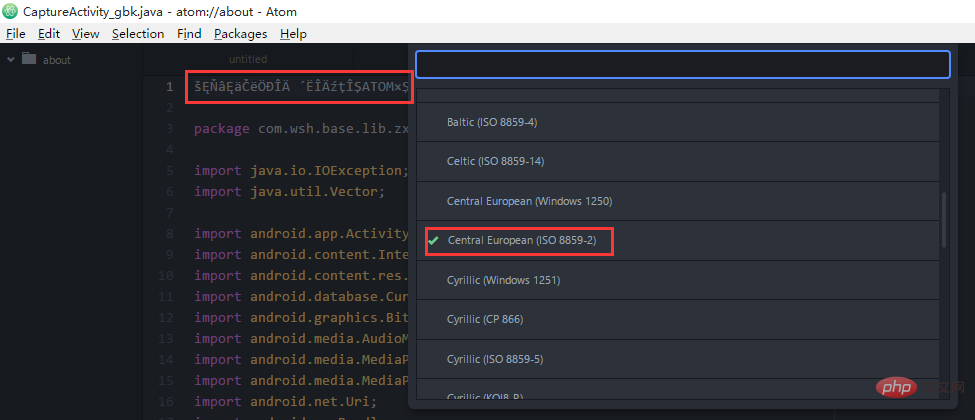Open the View menu
The height and width of the screenshot is (420, 975).
85,34
